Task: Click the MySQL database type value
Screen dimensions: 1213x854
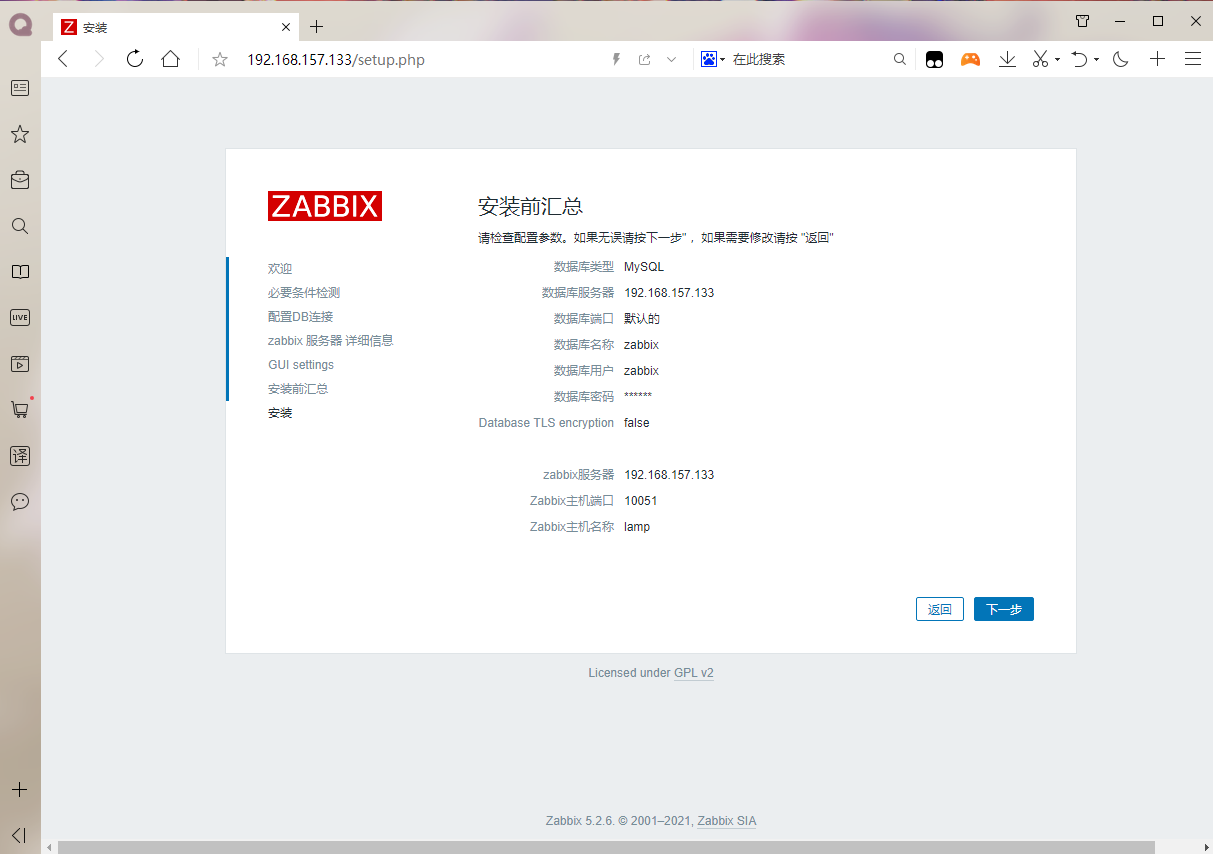Action: coord(644,267)
